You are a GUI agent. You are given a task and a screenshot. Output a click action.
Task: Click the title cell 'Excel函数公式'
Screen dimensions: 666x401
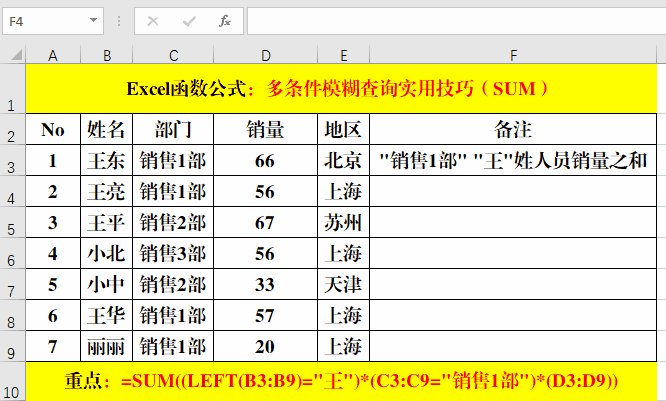[341, 89]
